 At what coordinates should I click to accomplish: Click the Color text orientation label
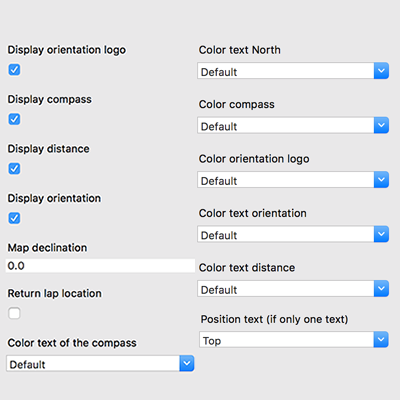point(253,213)
